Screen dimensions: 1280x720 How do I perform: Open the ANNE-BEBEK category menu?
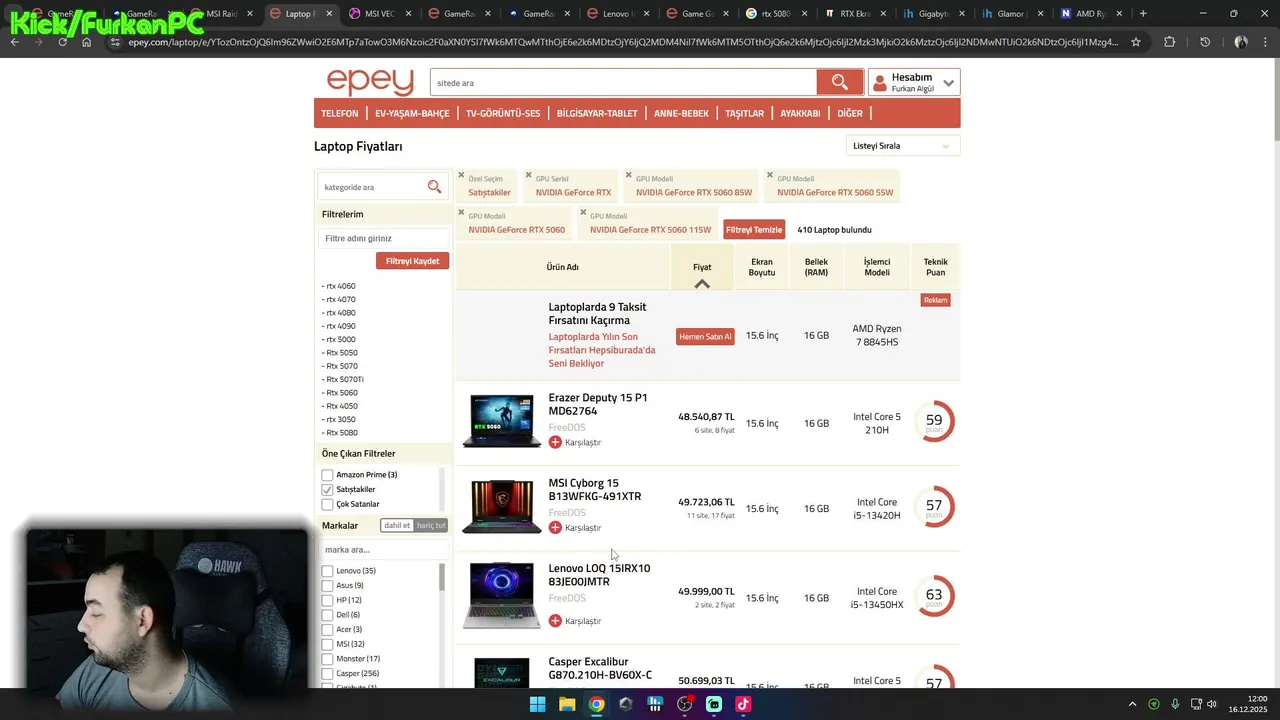pos(681,113)
